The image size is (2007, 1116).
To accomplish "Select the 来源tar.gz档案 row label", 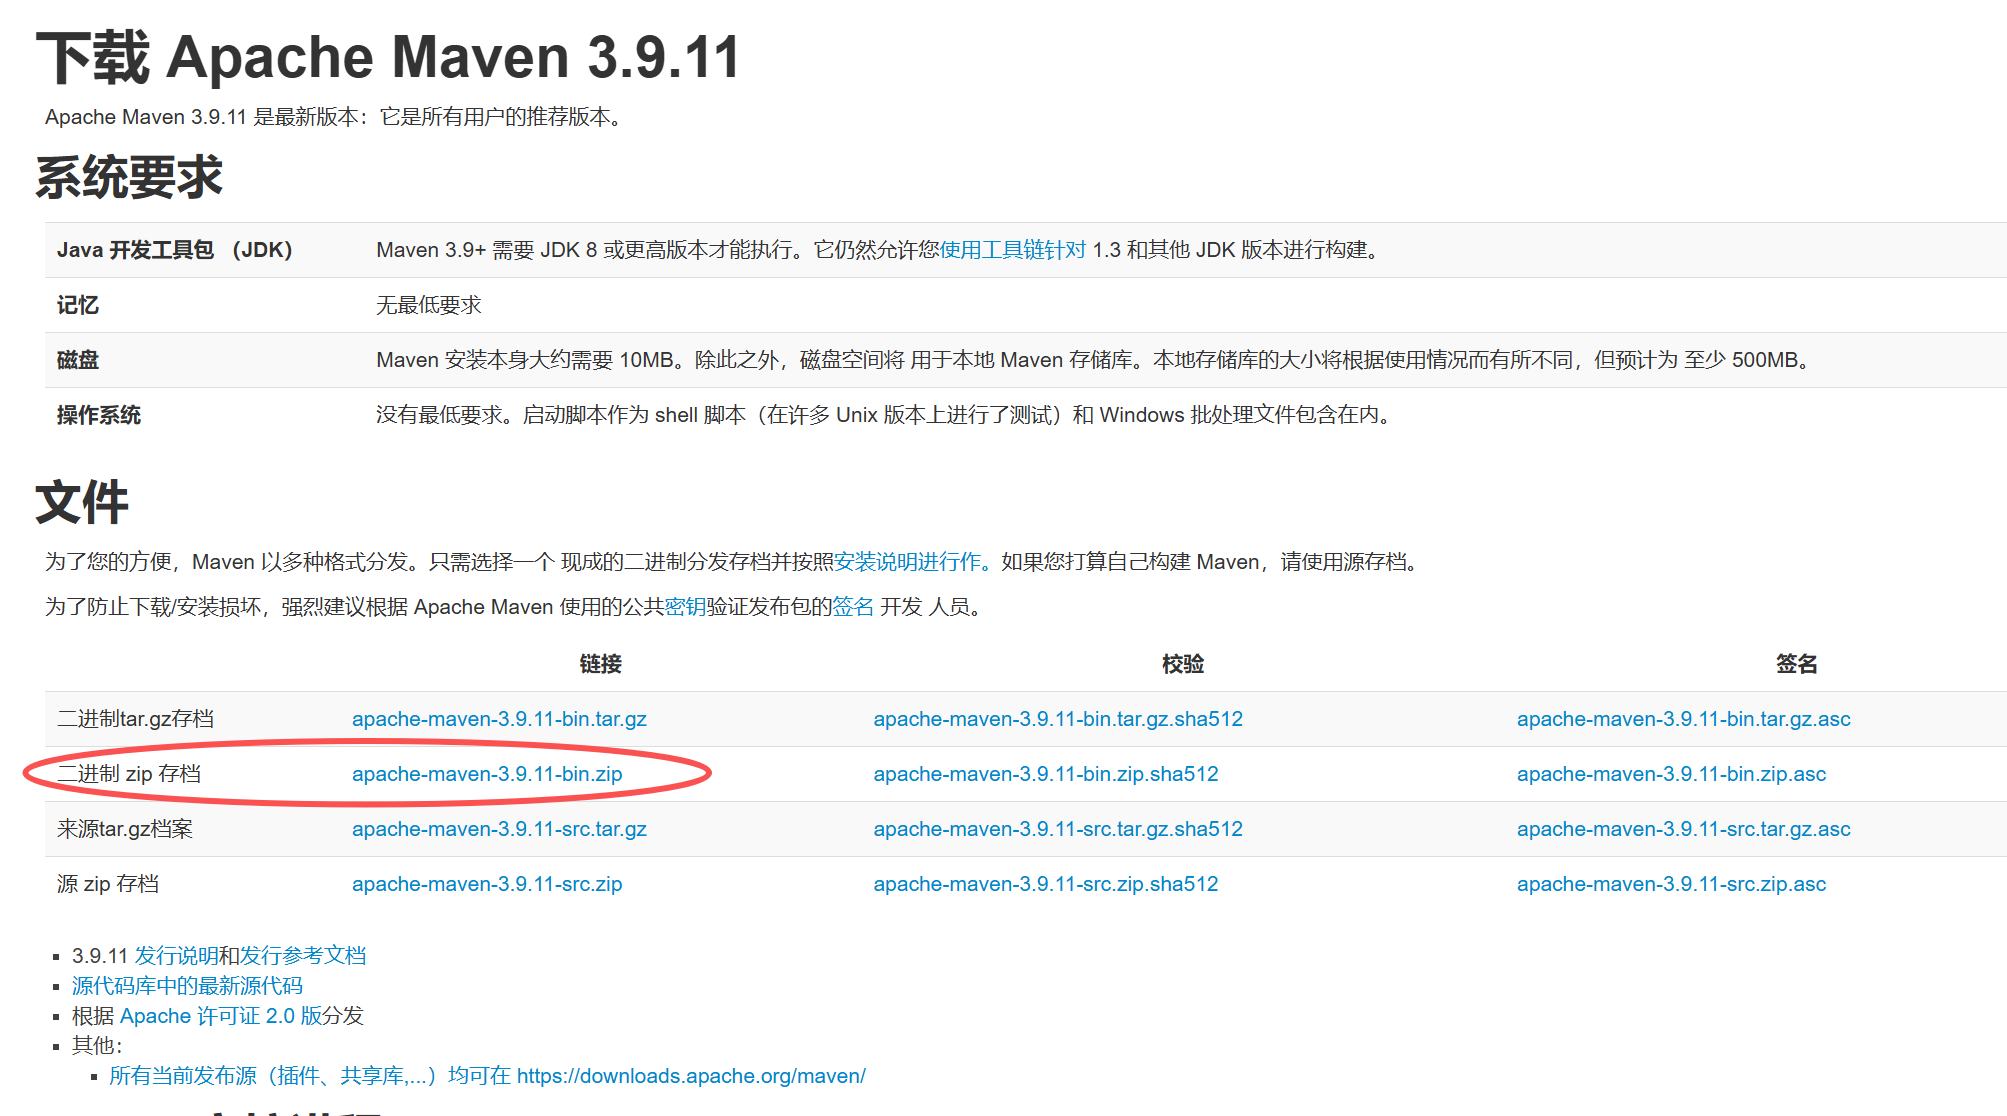I will [125, 829].
